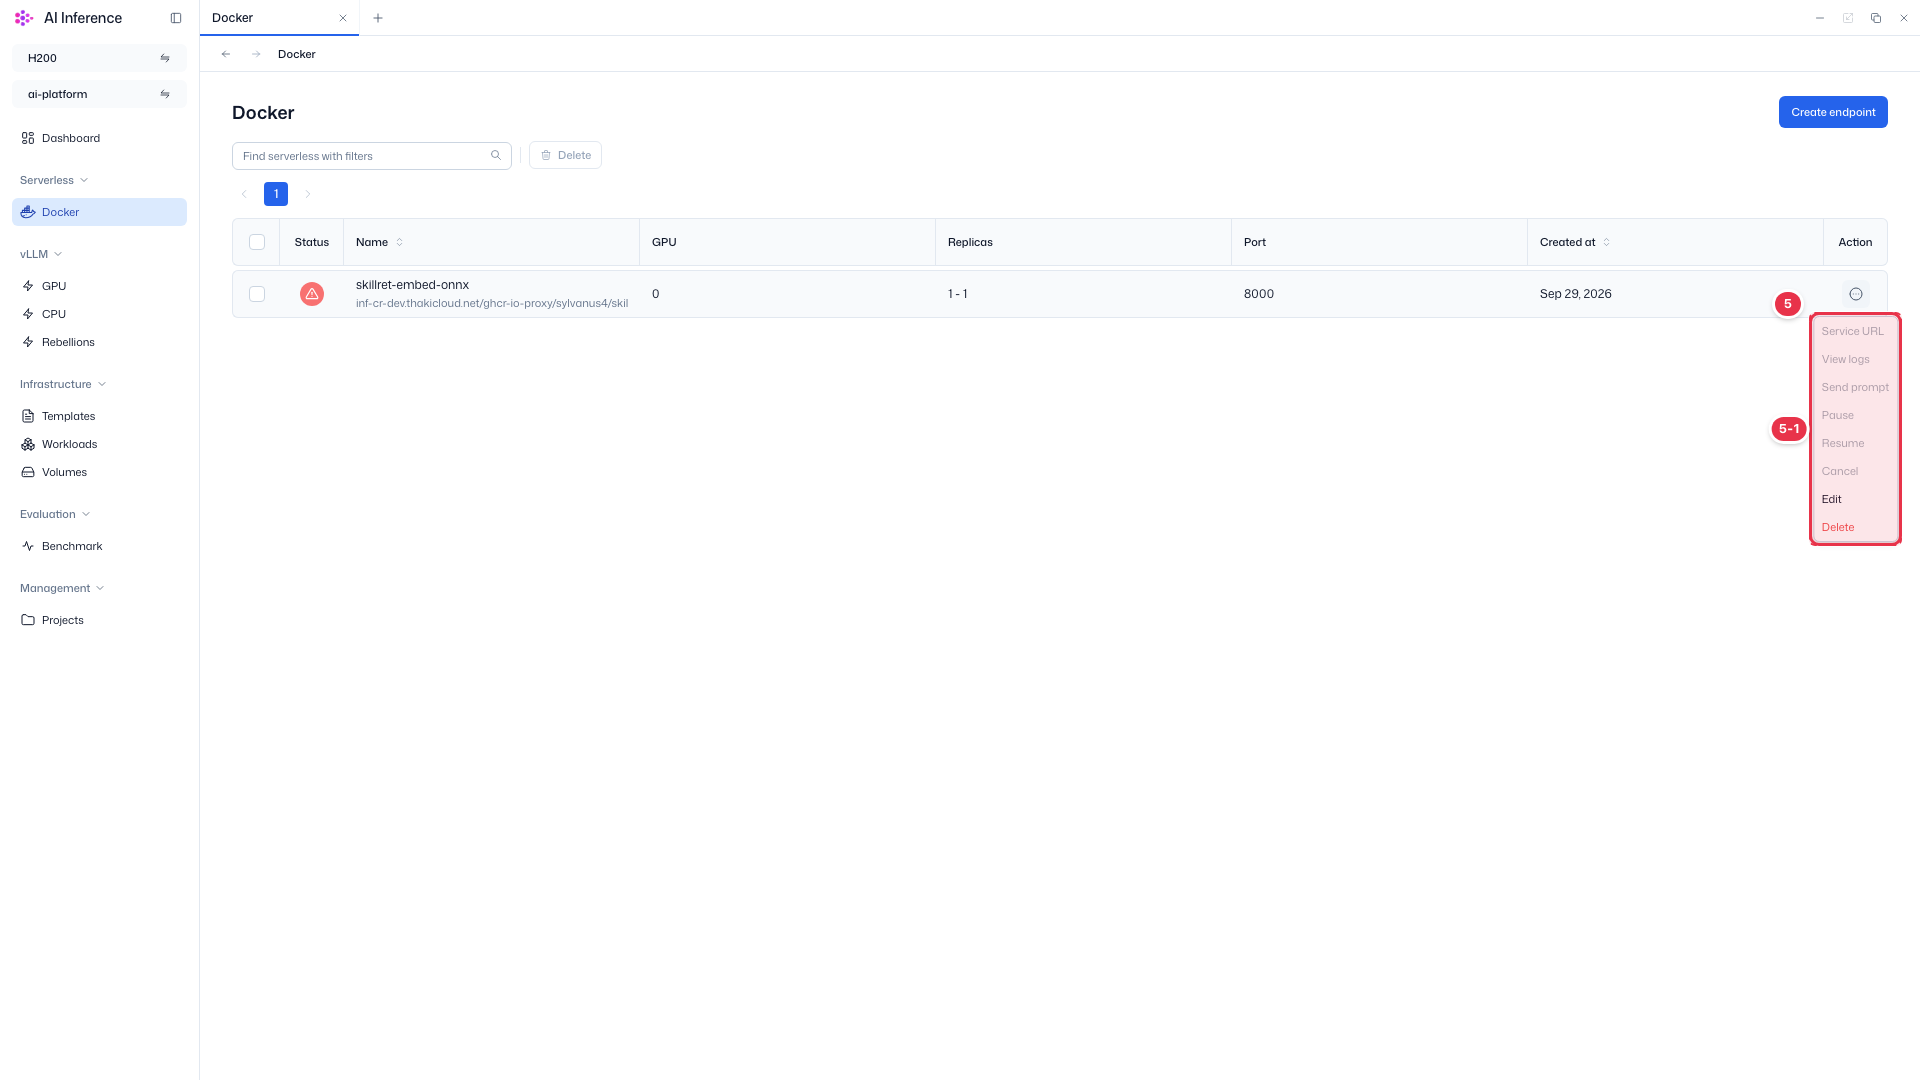Click the red error status icon
The height and width of the screenshot is (1080, 1920).
point(312,294)
